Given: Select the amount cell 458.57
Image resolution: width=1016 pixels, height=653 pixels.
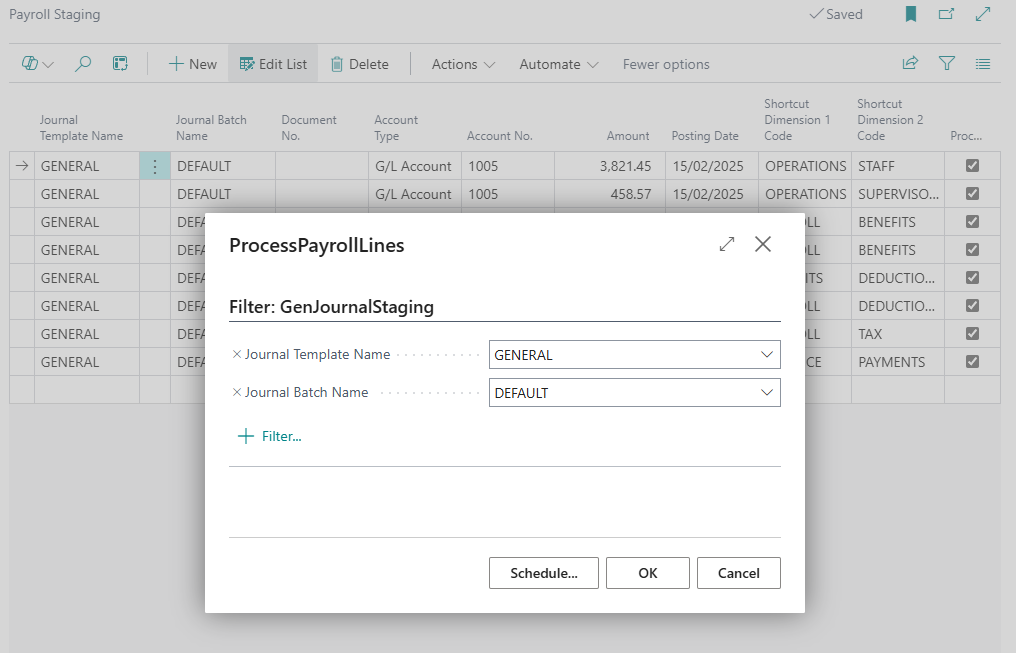Looking at the screenshot, I should click(x=610, y=194).
